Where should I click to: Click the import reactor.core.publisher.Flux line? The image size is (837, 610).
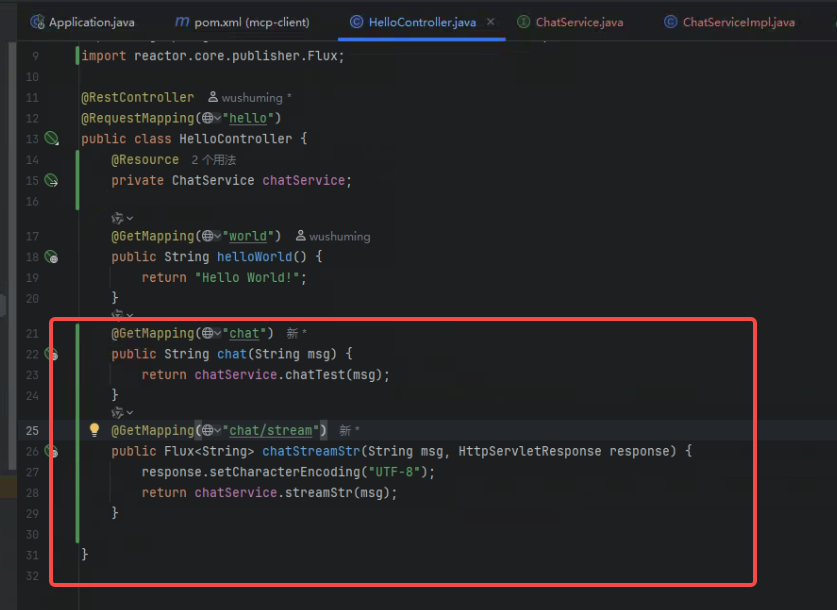coord(213,56)
